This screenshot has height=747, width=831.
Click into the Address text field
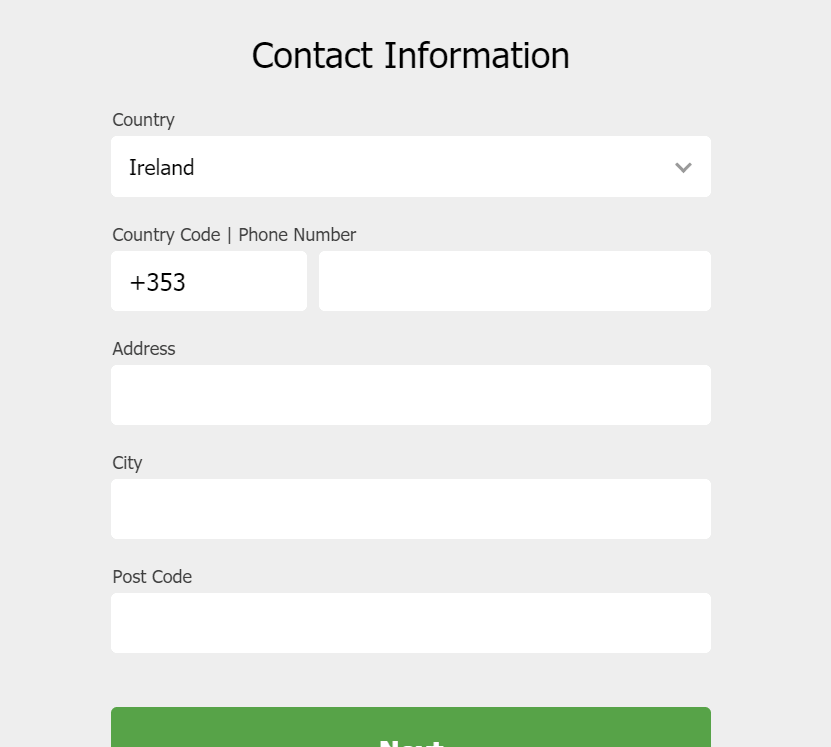coord(411,395)
